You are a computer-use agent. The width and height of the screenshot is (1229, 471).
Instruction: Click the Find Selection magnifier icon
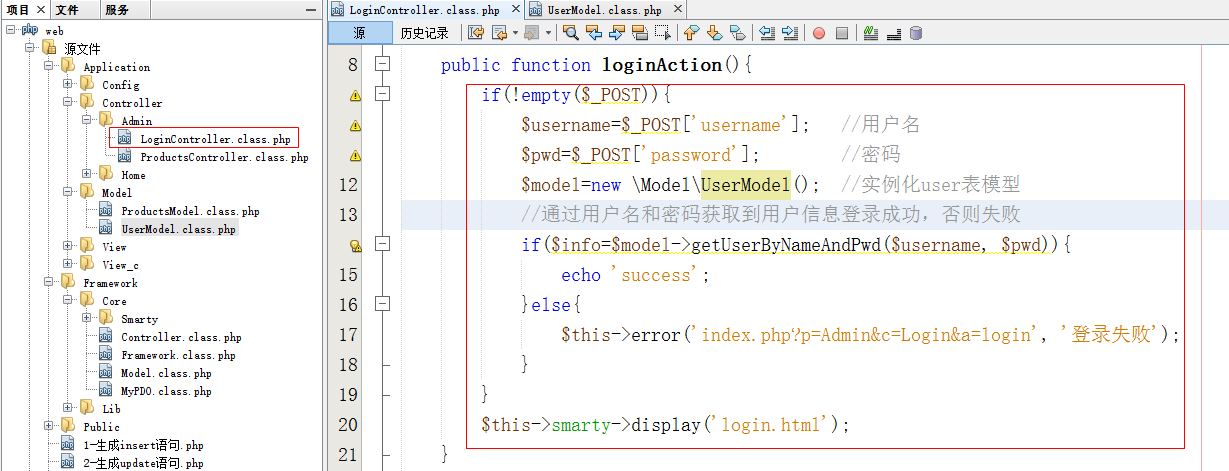point(571,33)
